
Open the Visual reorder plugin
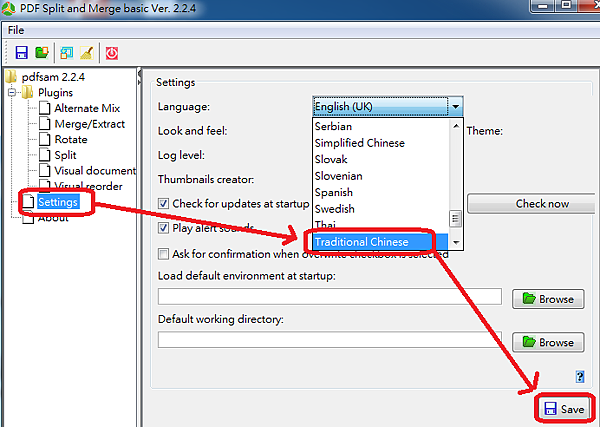tap(88, 186)
